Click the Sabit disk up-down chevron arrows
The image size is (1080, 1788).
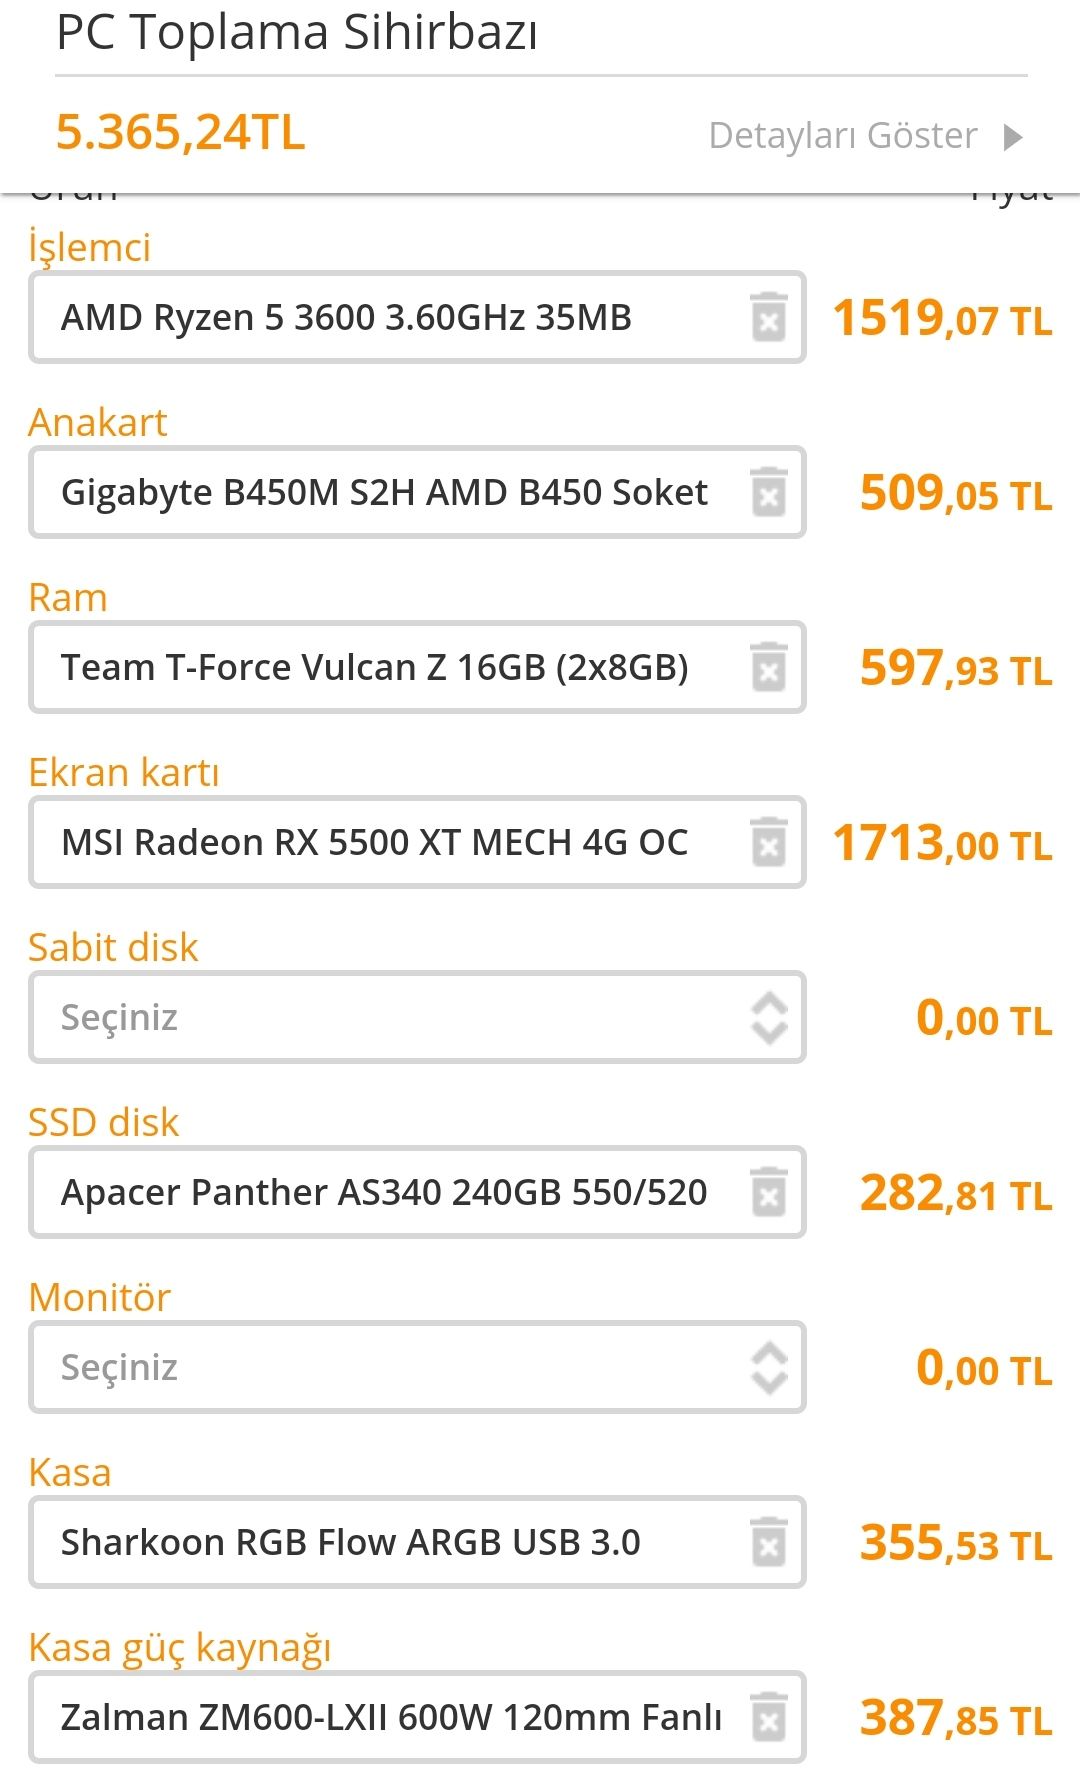tap(768, 1018)
